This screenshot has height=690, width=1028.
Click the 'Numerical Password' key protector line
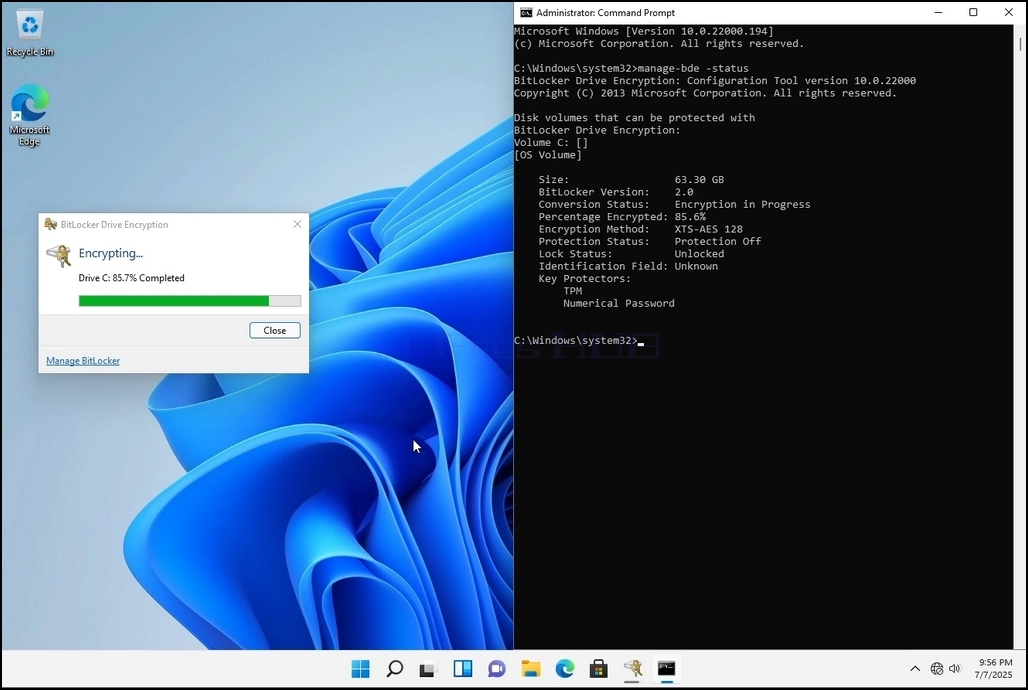(x=618, y=304)
